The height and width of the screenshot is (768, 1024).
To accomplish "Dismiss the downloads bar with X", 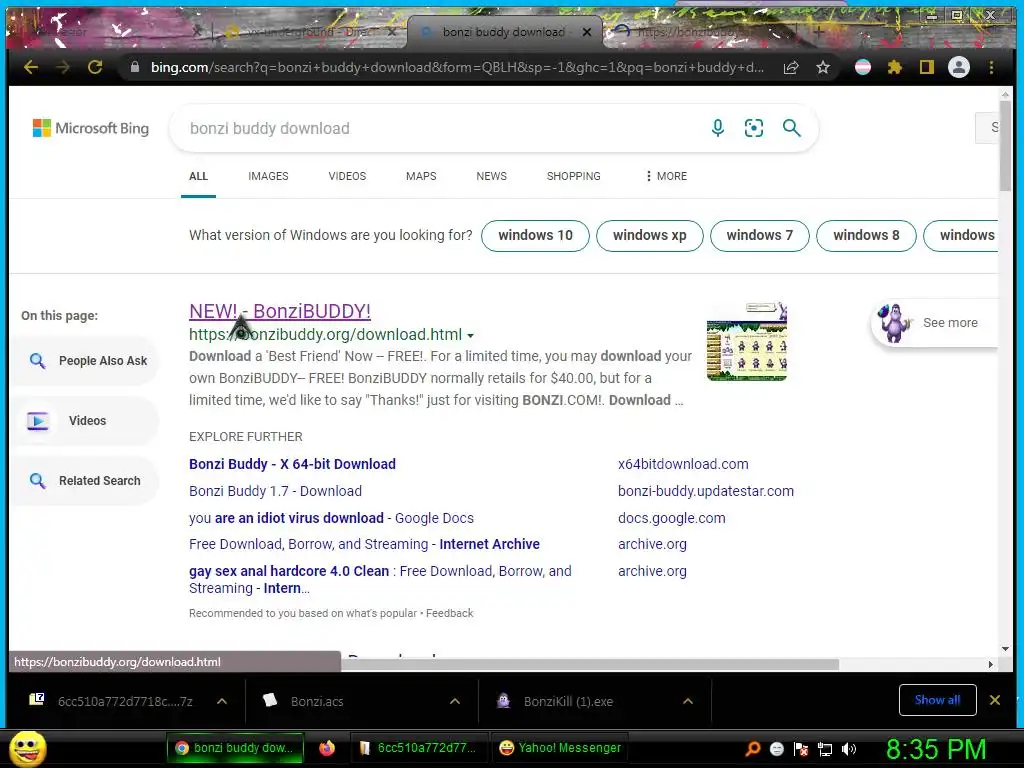I will tap(995, 700).
